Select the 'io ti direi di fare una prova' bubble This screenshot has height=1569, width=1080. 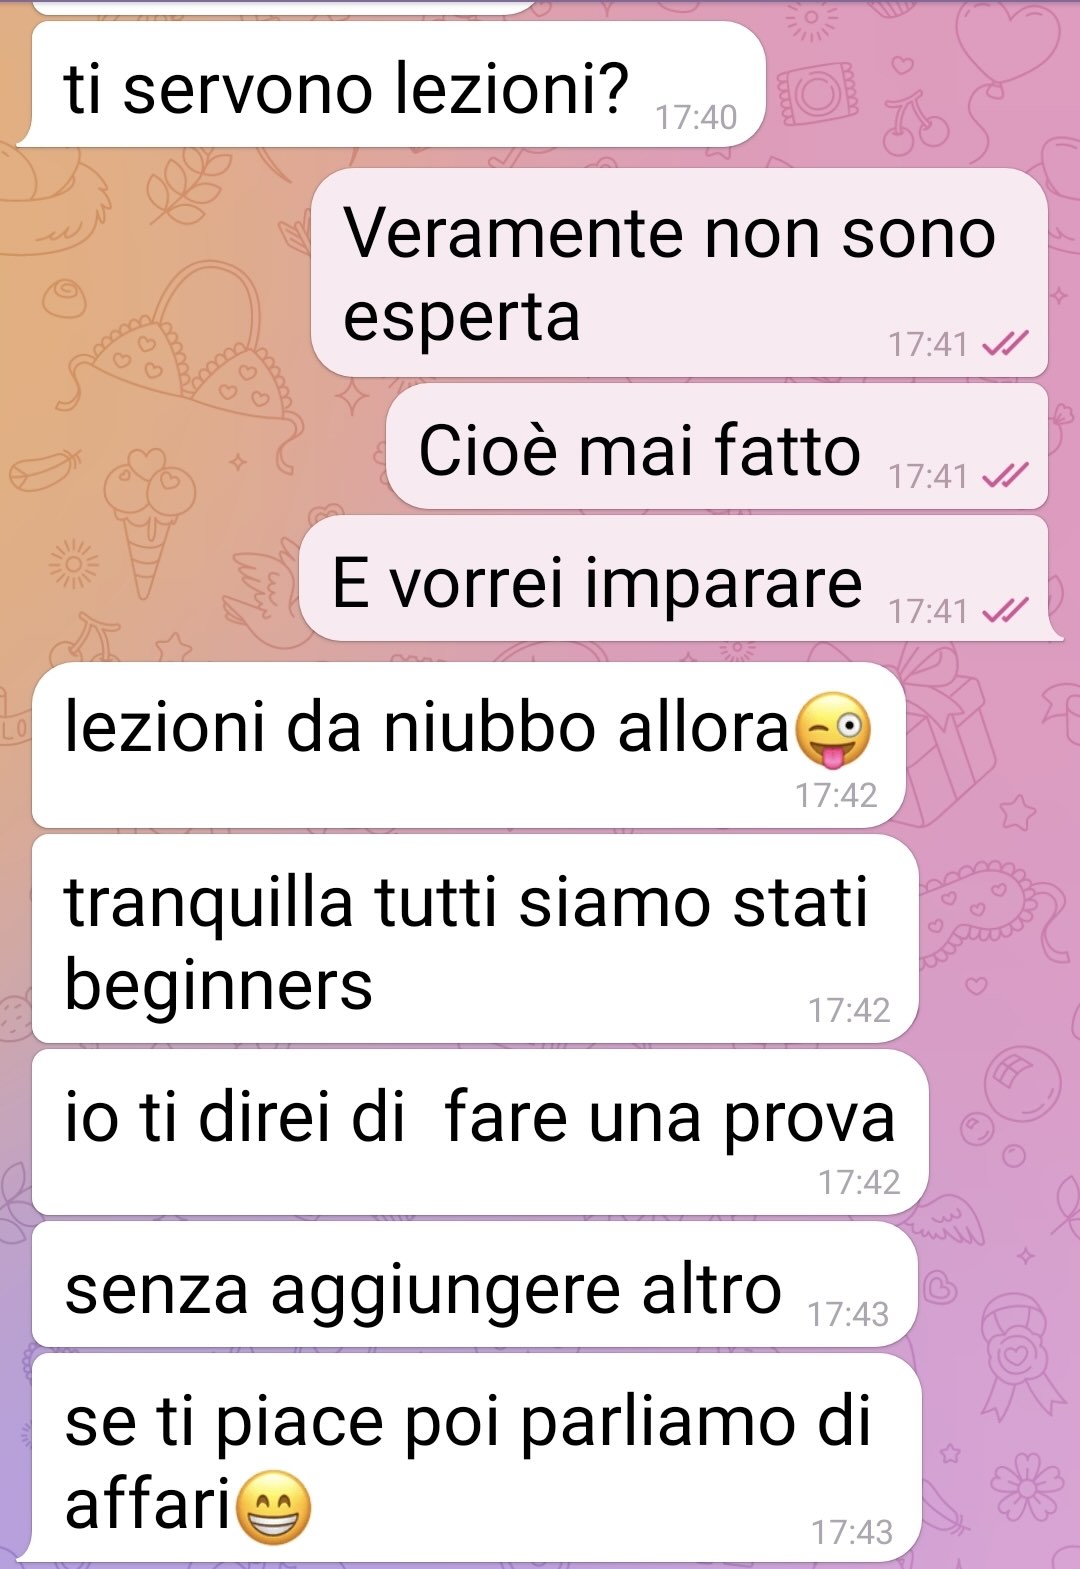[x=480, y=1132]
